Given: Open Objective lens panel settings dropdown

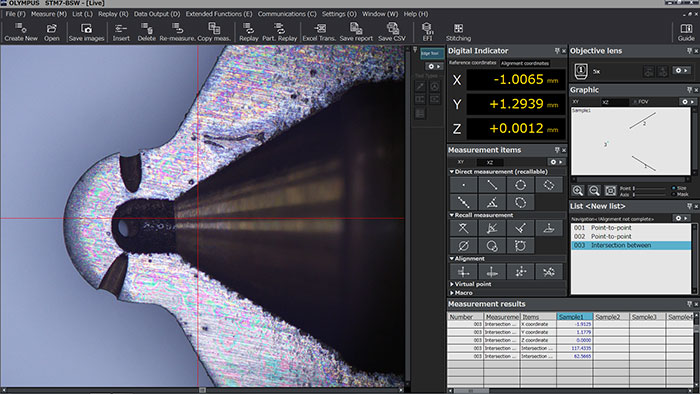Looking at the screenshot, I should coord(682,71).
